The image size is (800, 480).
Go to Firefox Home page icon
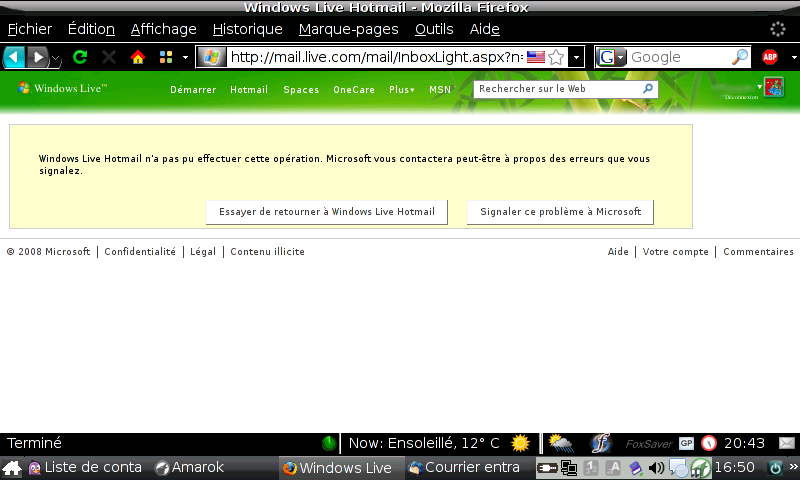[138, 57]
